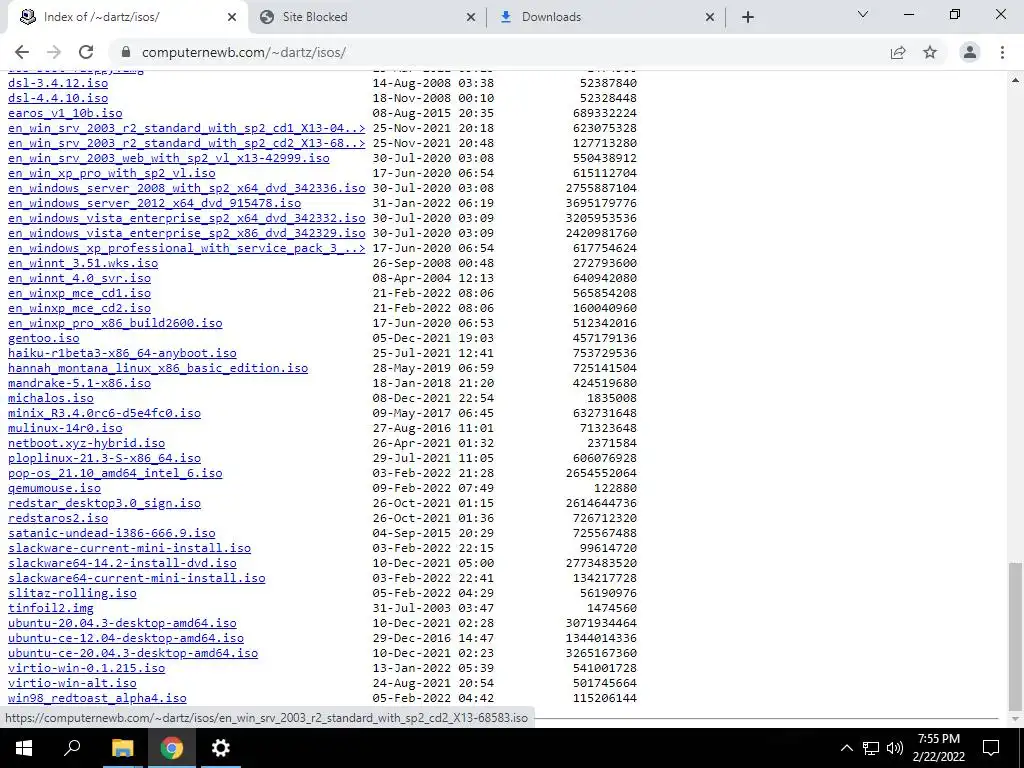Switch to the Downloads tab
This screenshot has height=768, width=1024.
click(606, 18)
